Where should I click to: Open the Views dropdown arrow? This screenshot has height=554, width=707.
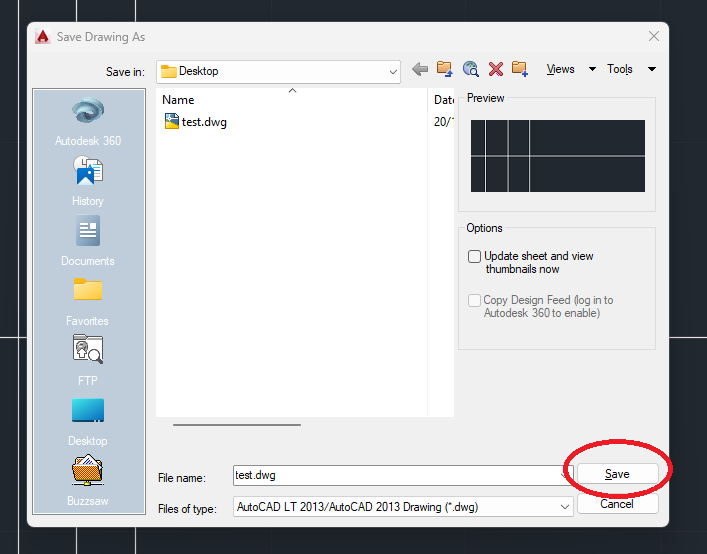(592, 69)
